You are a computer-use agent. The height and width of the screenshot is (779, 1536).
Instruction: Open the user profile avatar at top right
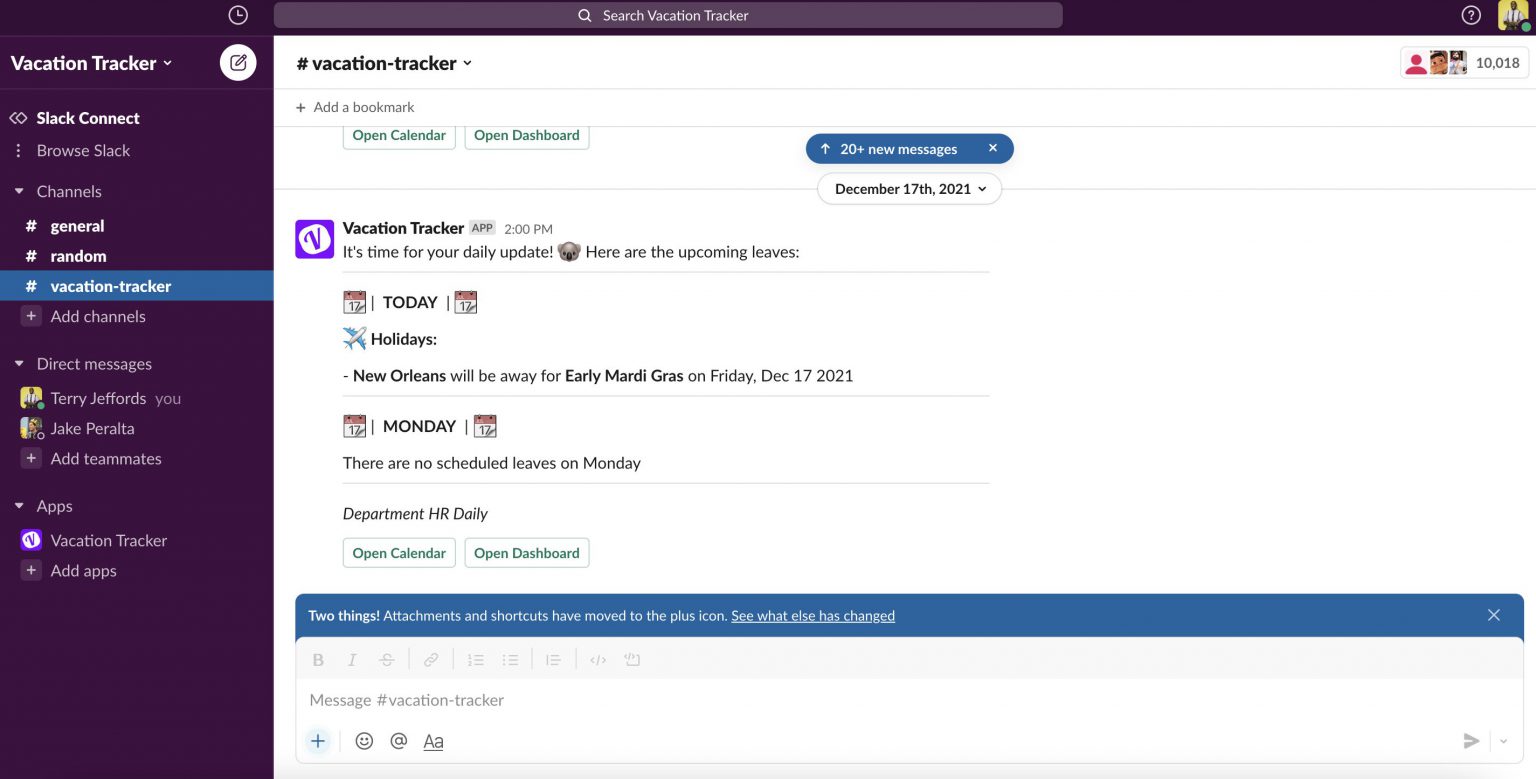(1513, 15)
